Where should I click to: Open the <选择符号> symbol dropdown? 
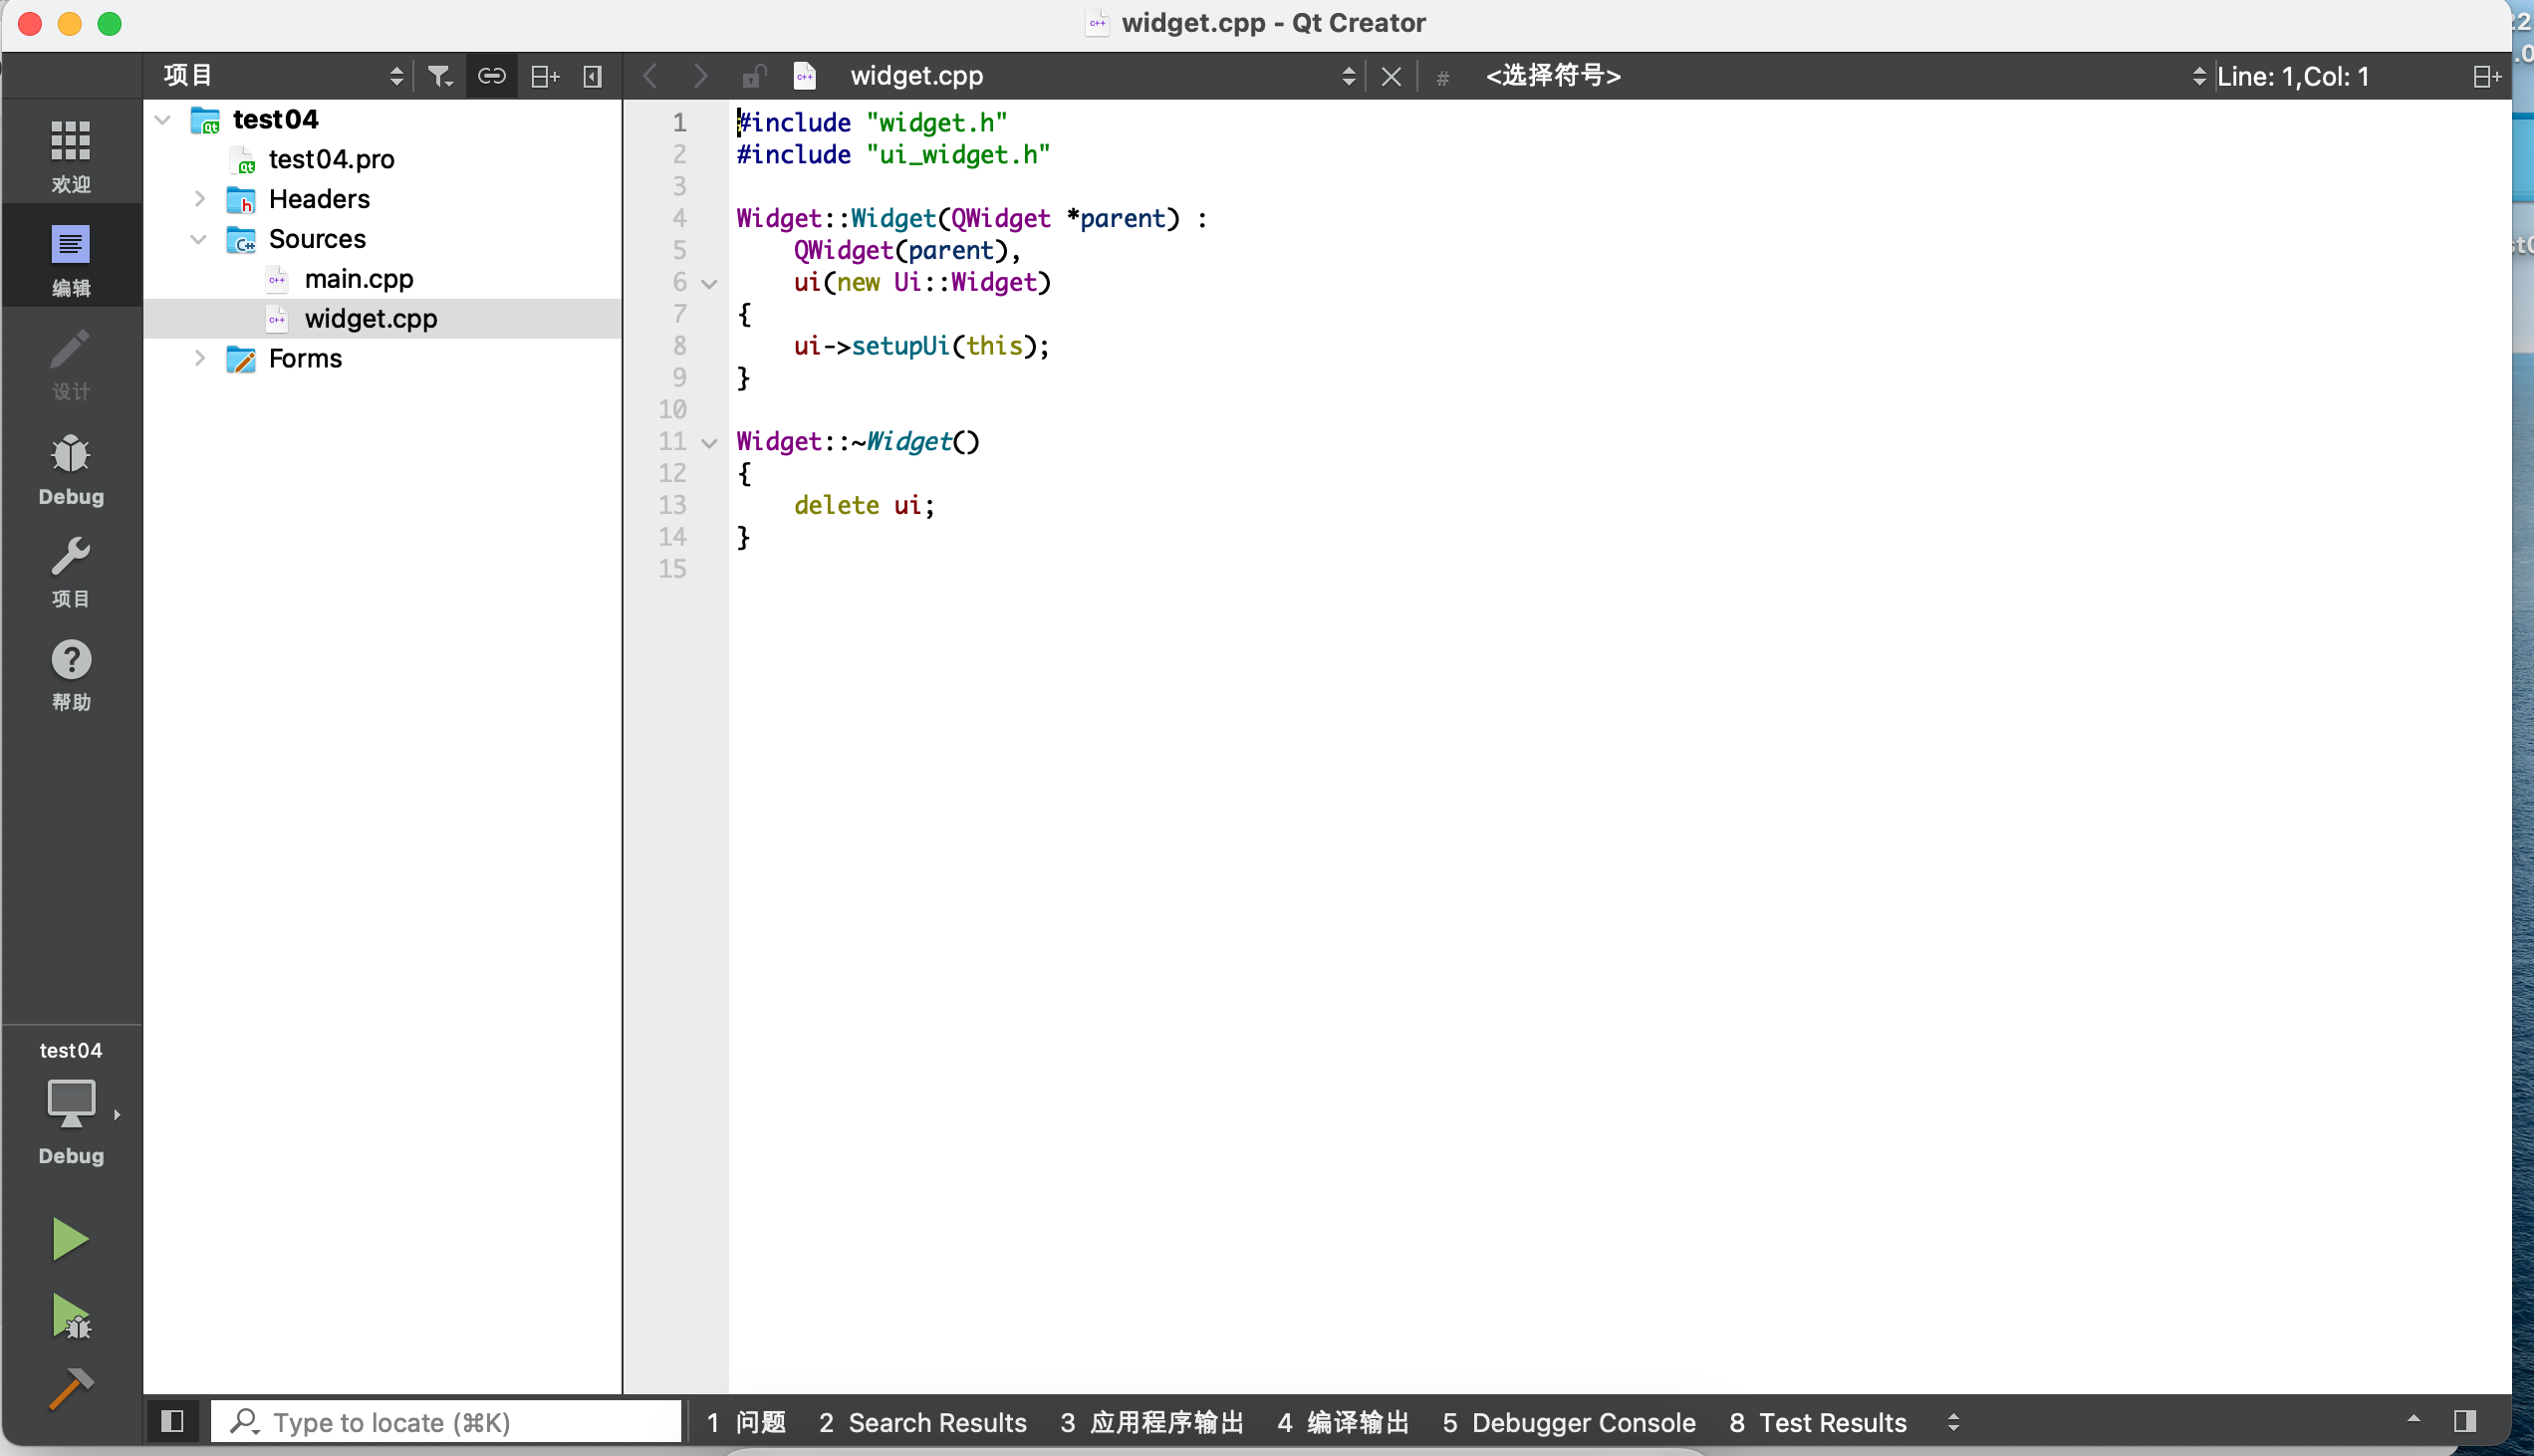[x=1552, y=75]
